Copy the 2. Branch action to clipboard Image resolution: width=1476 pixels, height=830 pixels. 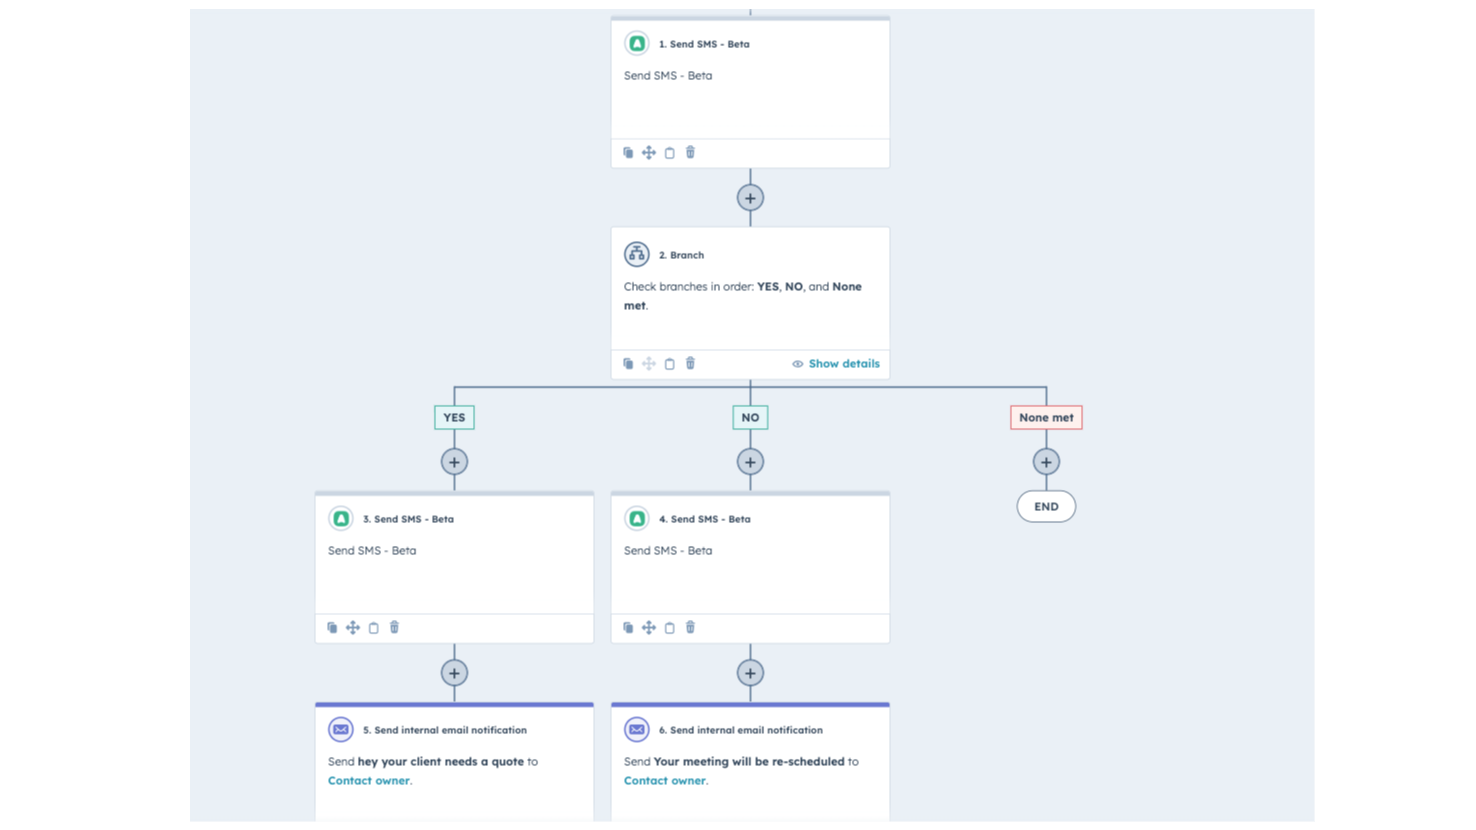(x=670, y=364)
